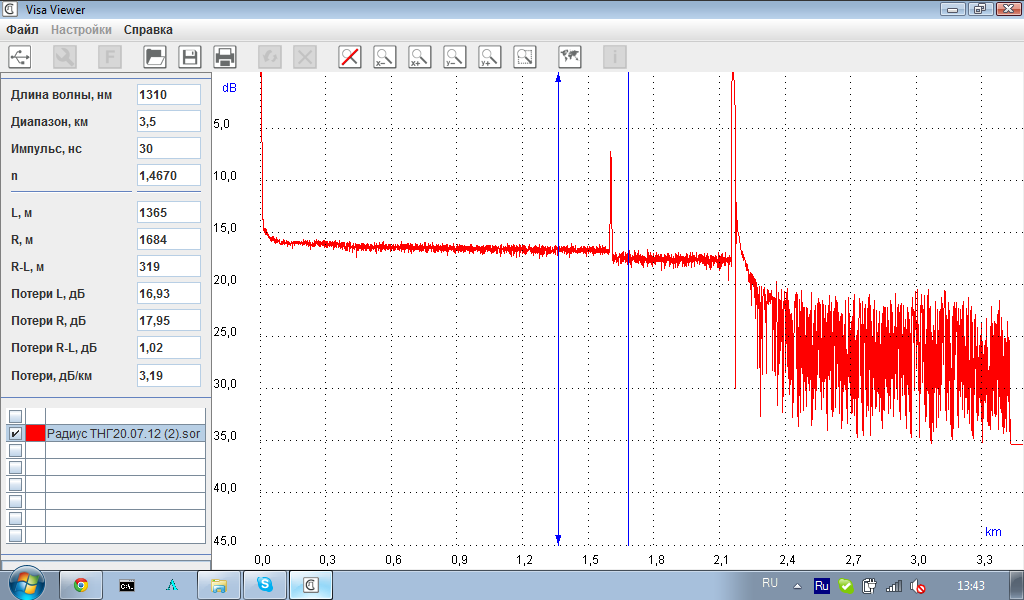
Task: Open Skype from the Windows taskbar
Action: [x=265, y=585]
